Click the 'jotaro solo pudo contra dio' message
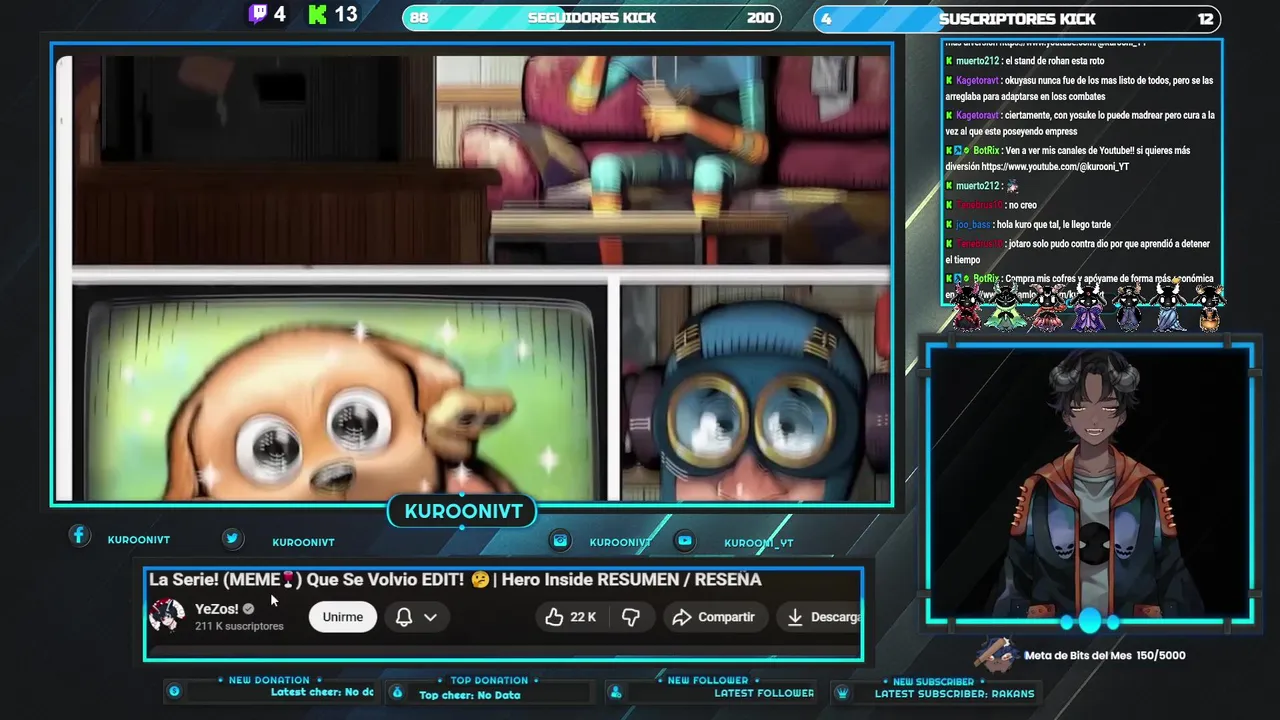This screenshot has width=1280, height=720. pyautogui.click(x=1077, y=252)
